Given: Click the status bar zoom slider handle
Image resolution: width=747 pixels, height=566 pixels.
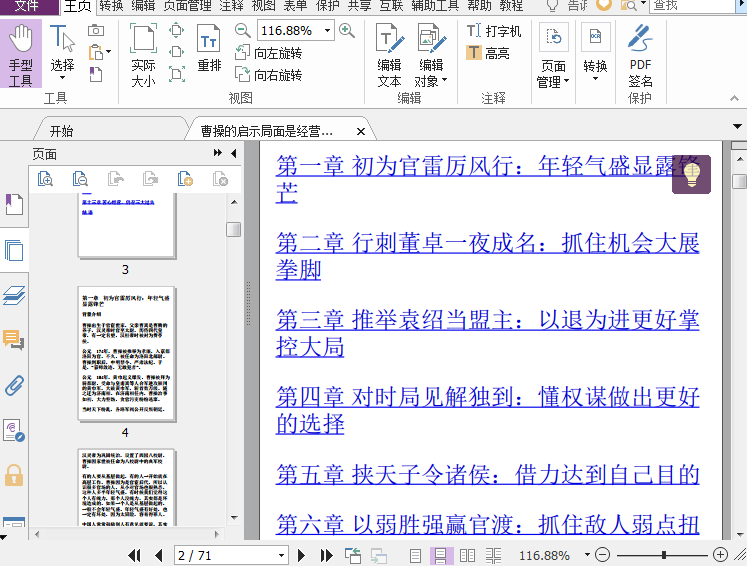Looking at the screenshot, I should pos(664,555).
